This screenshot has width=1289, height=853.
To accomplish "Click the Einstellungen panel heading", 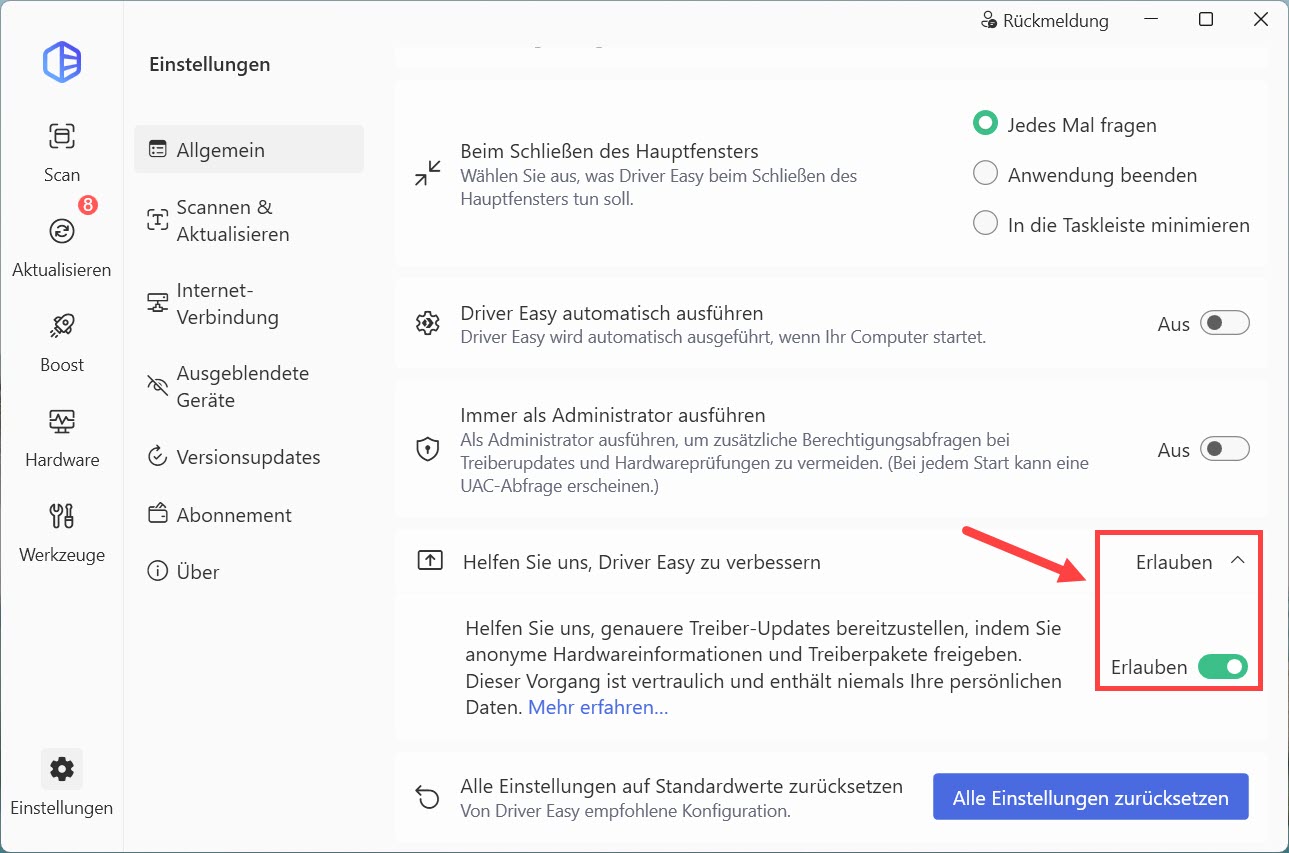I will tap(210, 64).
